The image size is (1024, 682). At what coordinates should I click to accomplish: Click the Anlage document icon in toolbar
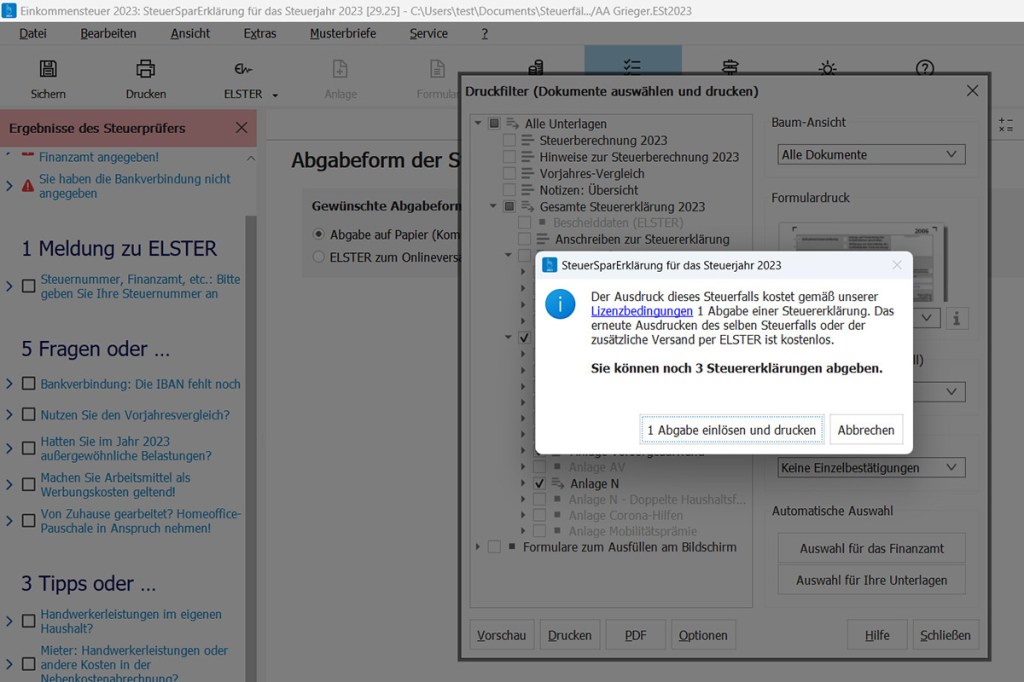(x=340, y=69)
